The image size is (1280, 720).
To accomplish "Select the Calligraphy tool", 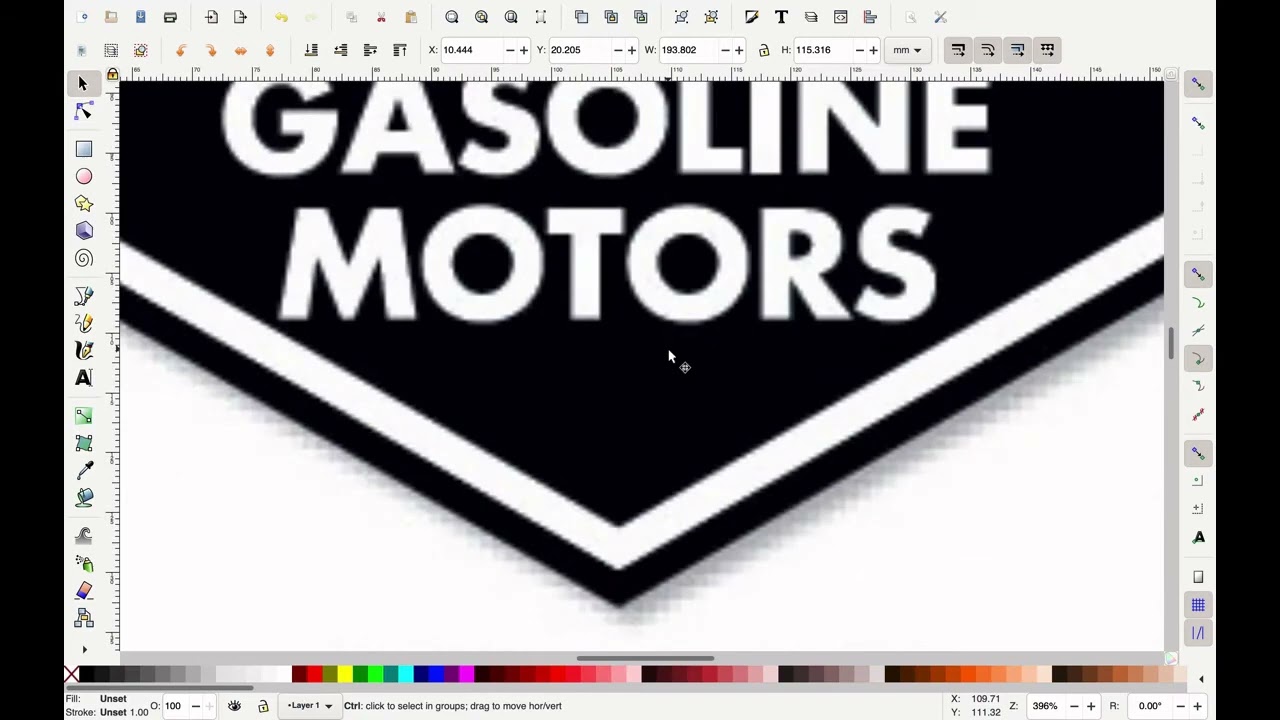I will (x=83, y=351).
